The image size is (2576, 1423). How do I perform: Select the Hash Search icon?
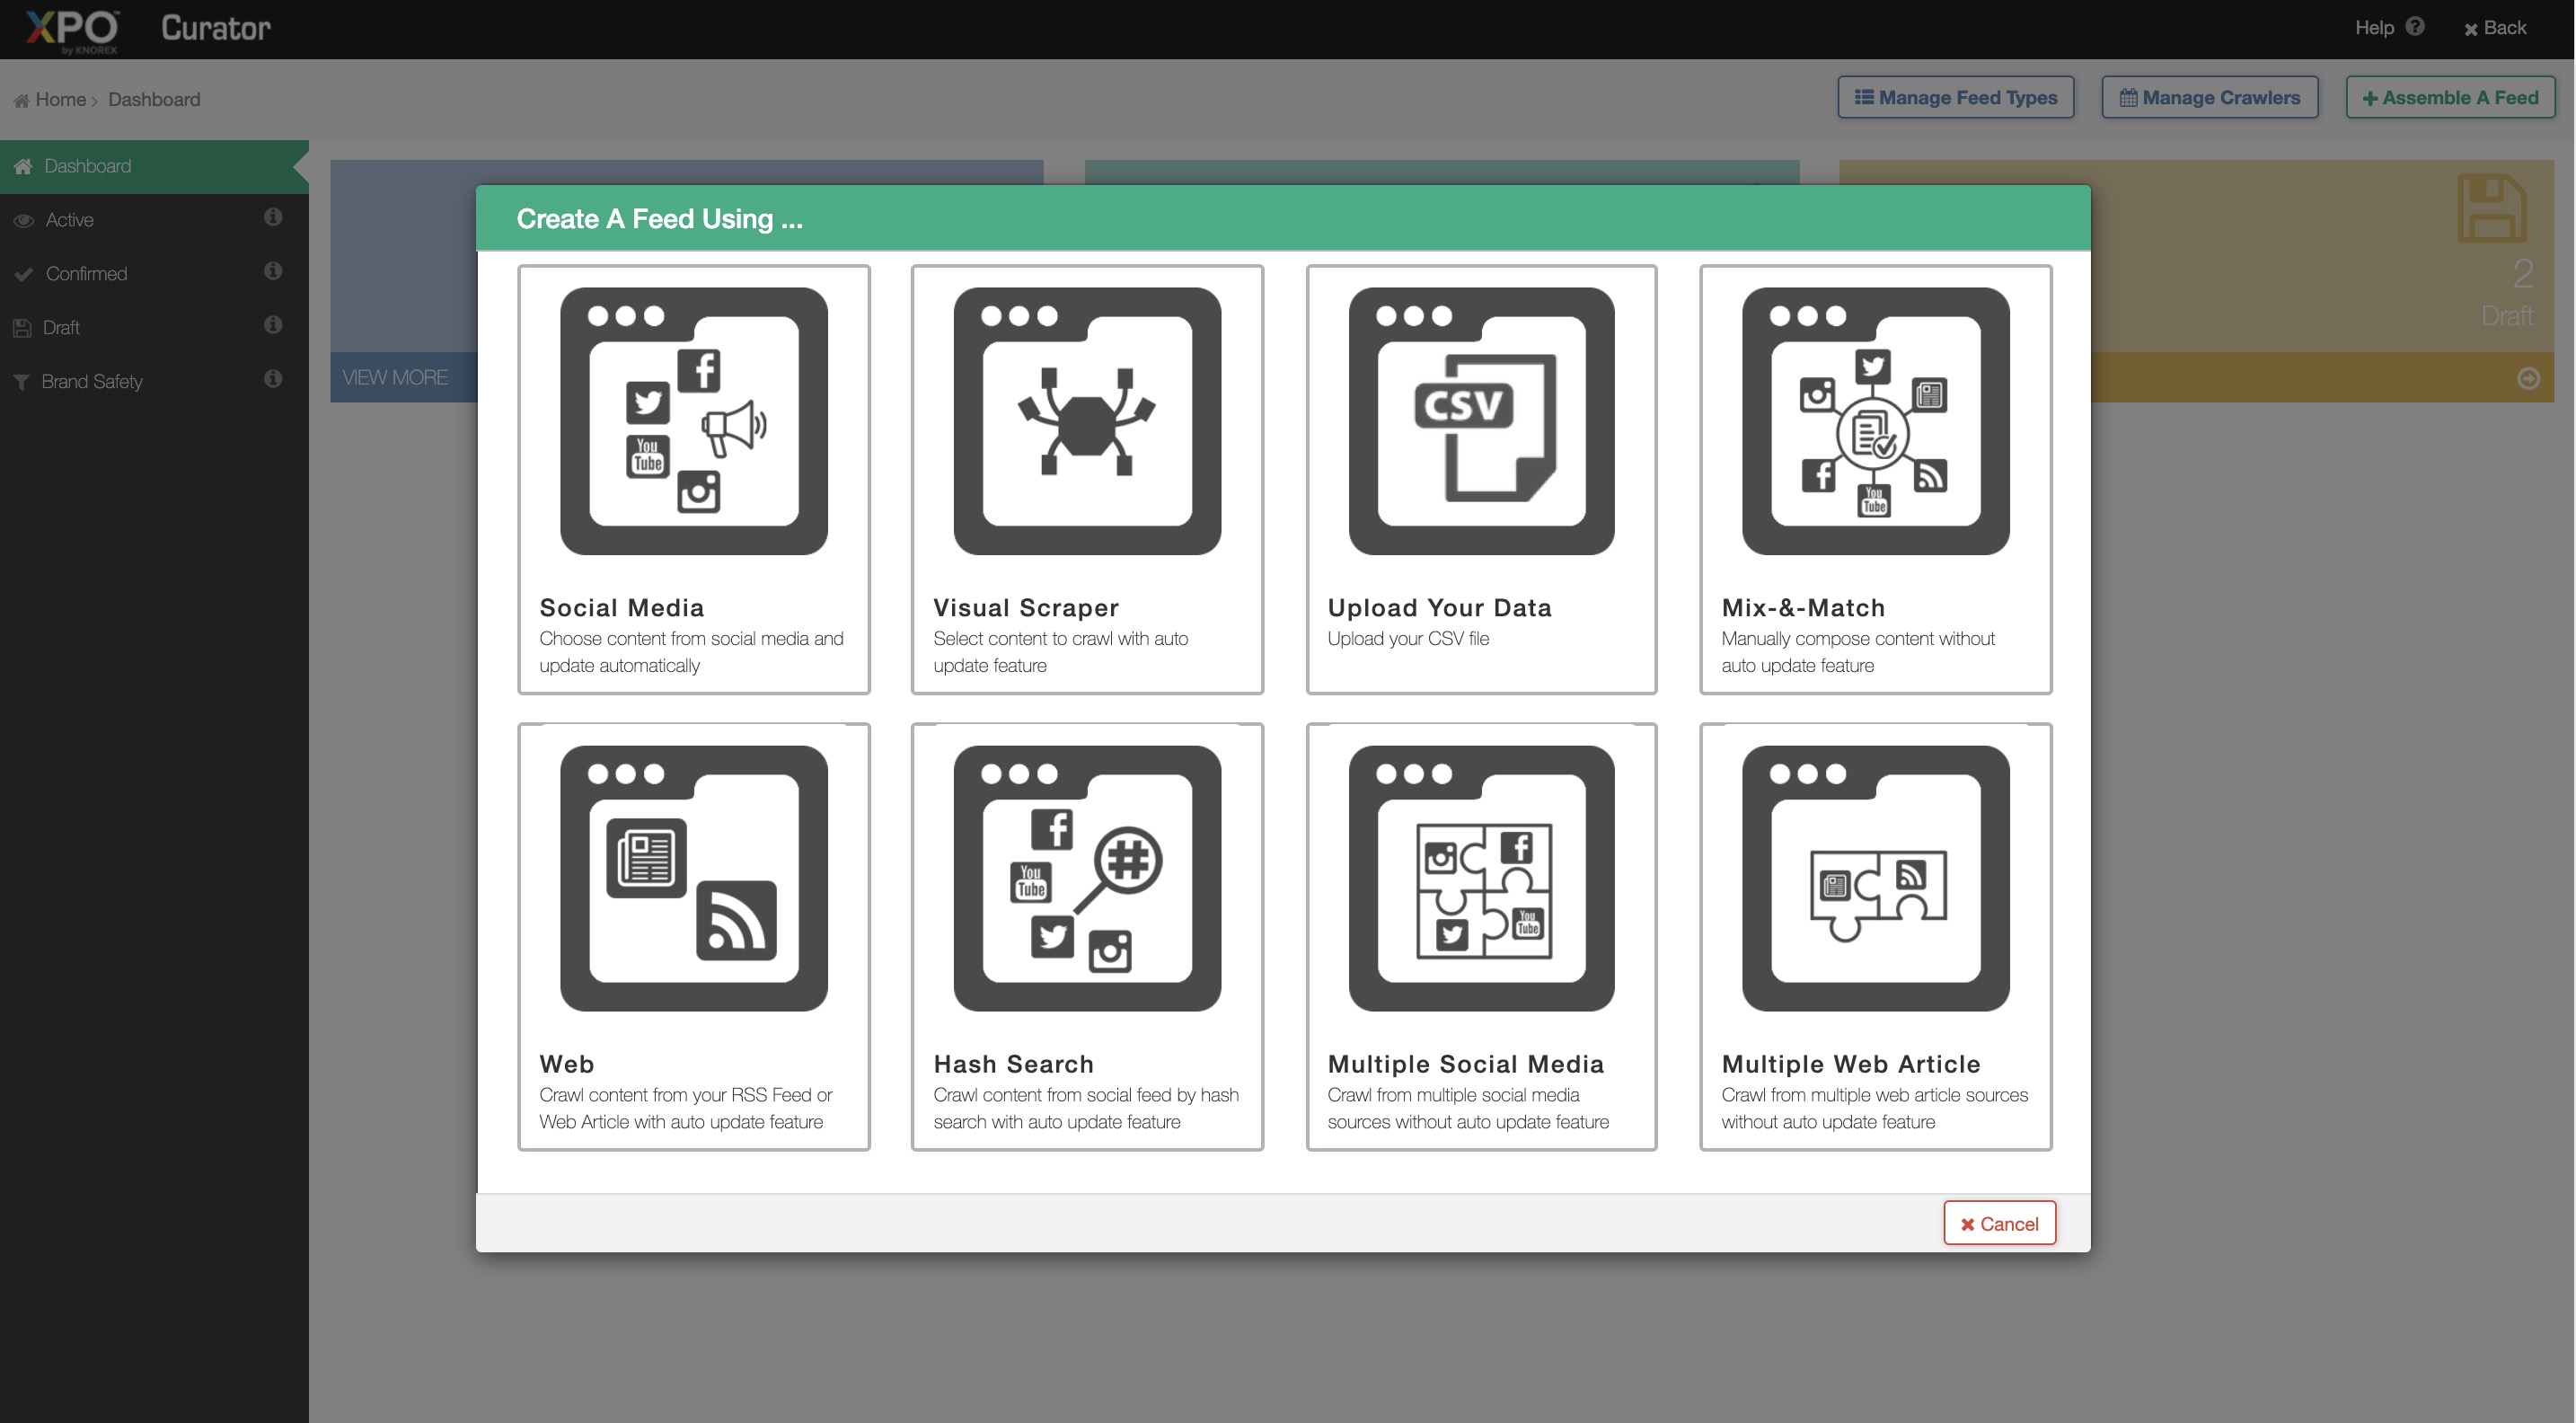(1087, 878)
